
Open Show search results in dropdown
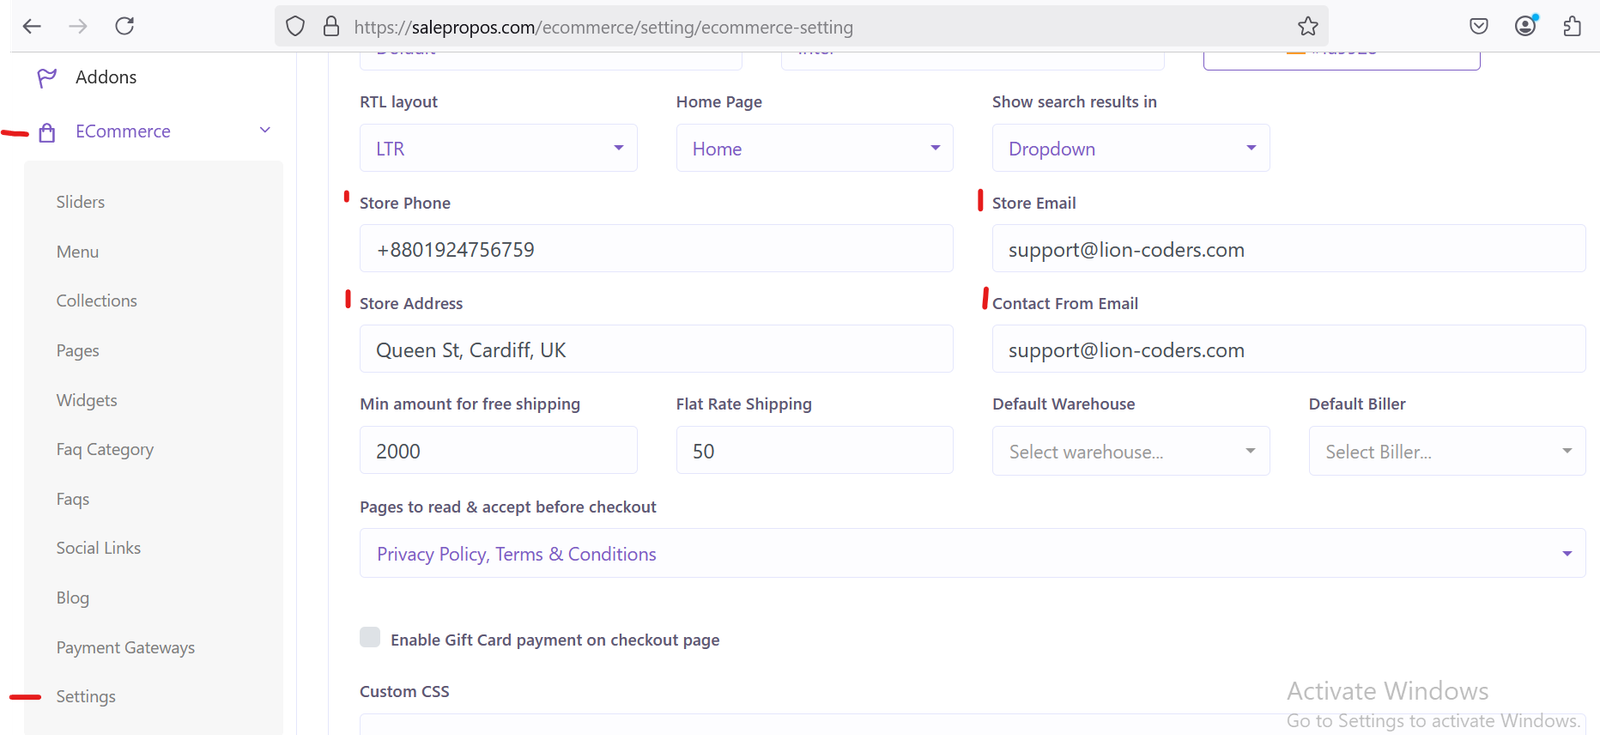(x=1130, y=148)
